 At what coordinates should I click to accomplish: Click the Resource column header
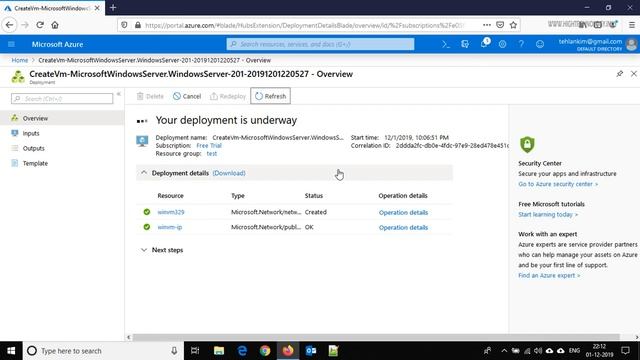(171, 196)
